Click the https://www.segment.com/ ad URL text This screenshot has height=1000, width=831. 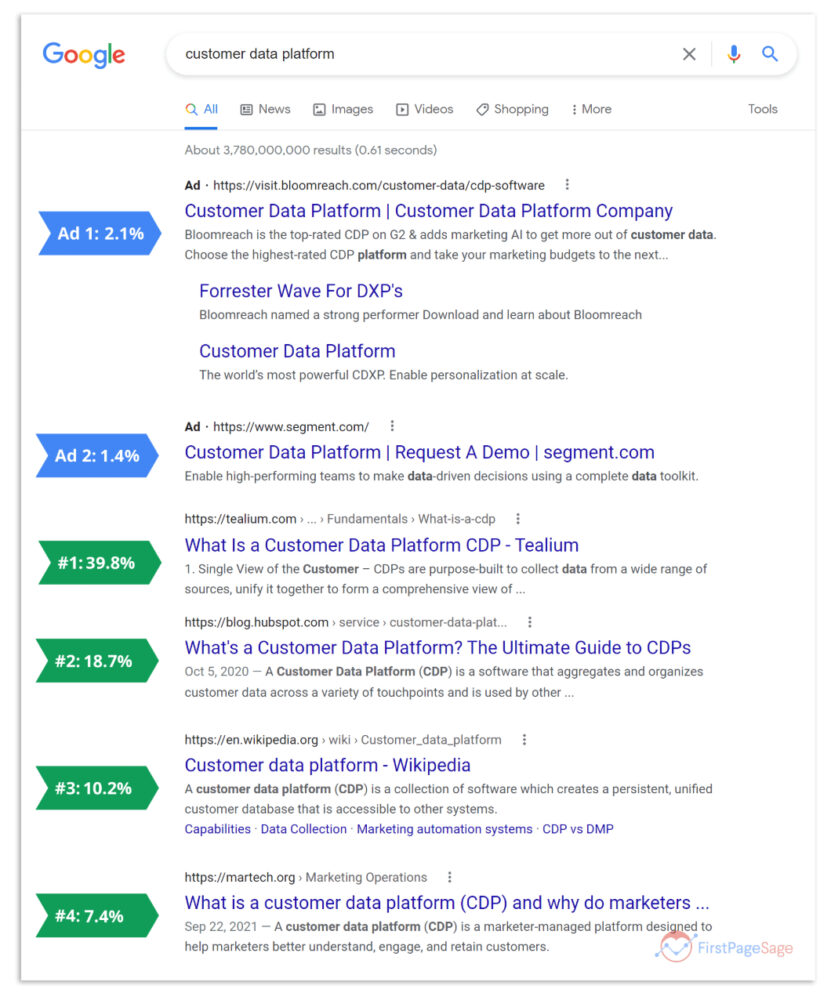(x=291, y=427)
